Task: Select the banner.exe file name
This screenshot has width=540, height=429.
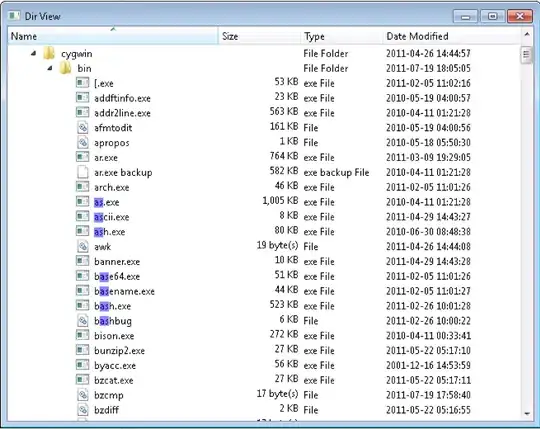Action: coord(117,261)
